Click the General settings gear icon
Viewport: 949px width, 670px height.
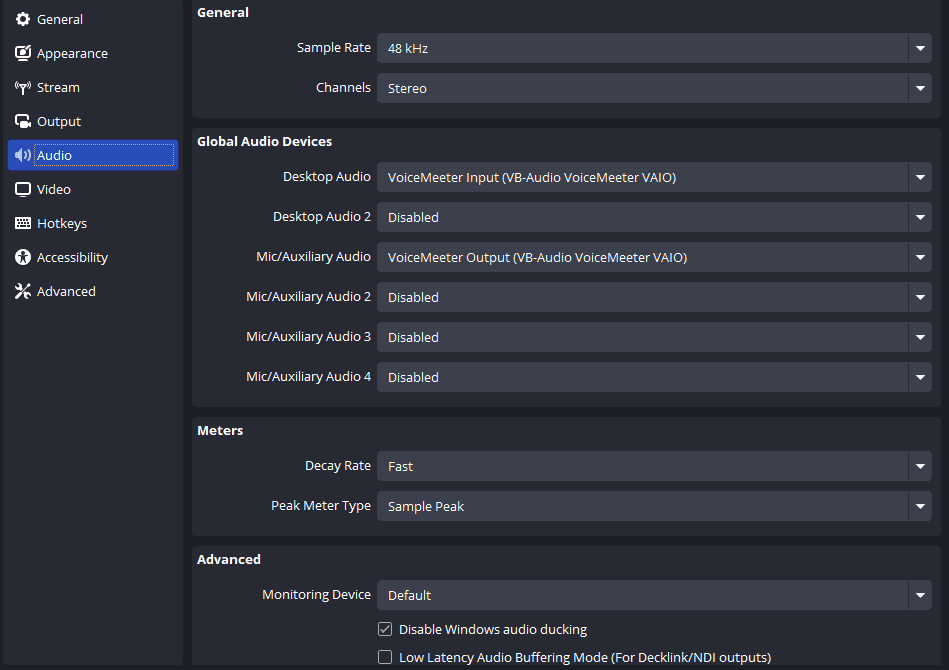coord(23,19)
